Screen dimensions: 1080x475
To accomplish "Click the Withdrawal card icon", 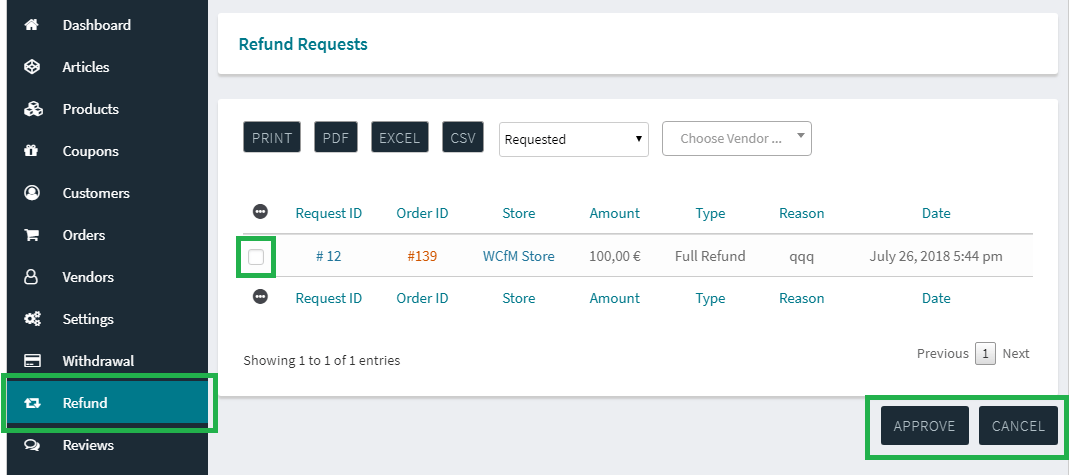I will pyautogui.click(x=32, y=361).
